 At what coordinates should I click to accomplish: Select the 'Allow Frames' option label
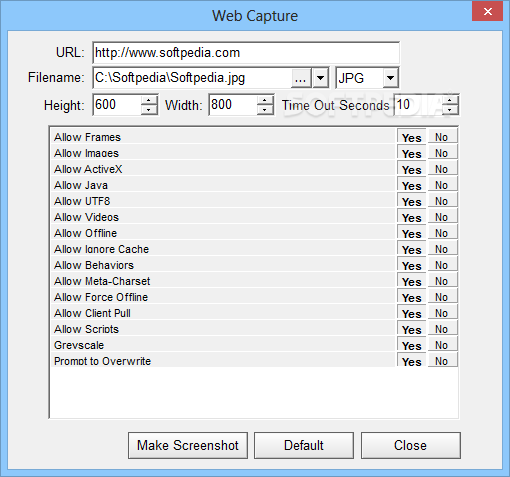87,137
